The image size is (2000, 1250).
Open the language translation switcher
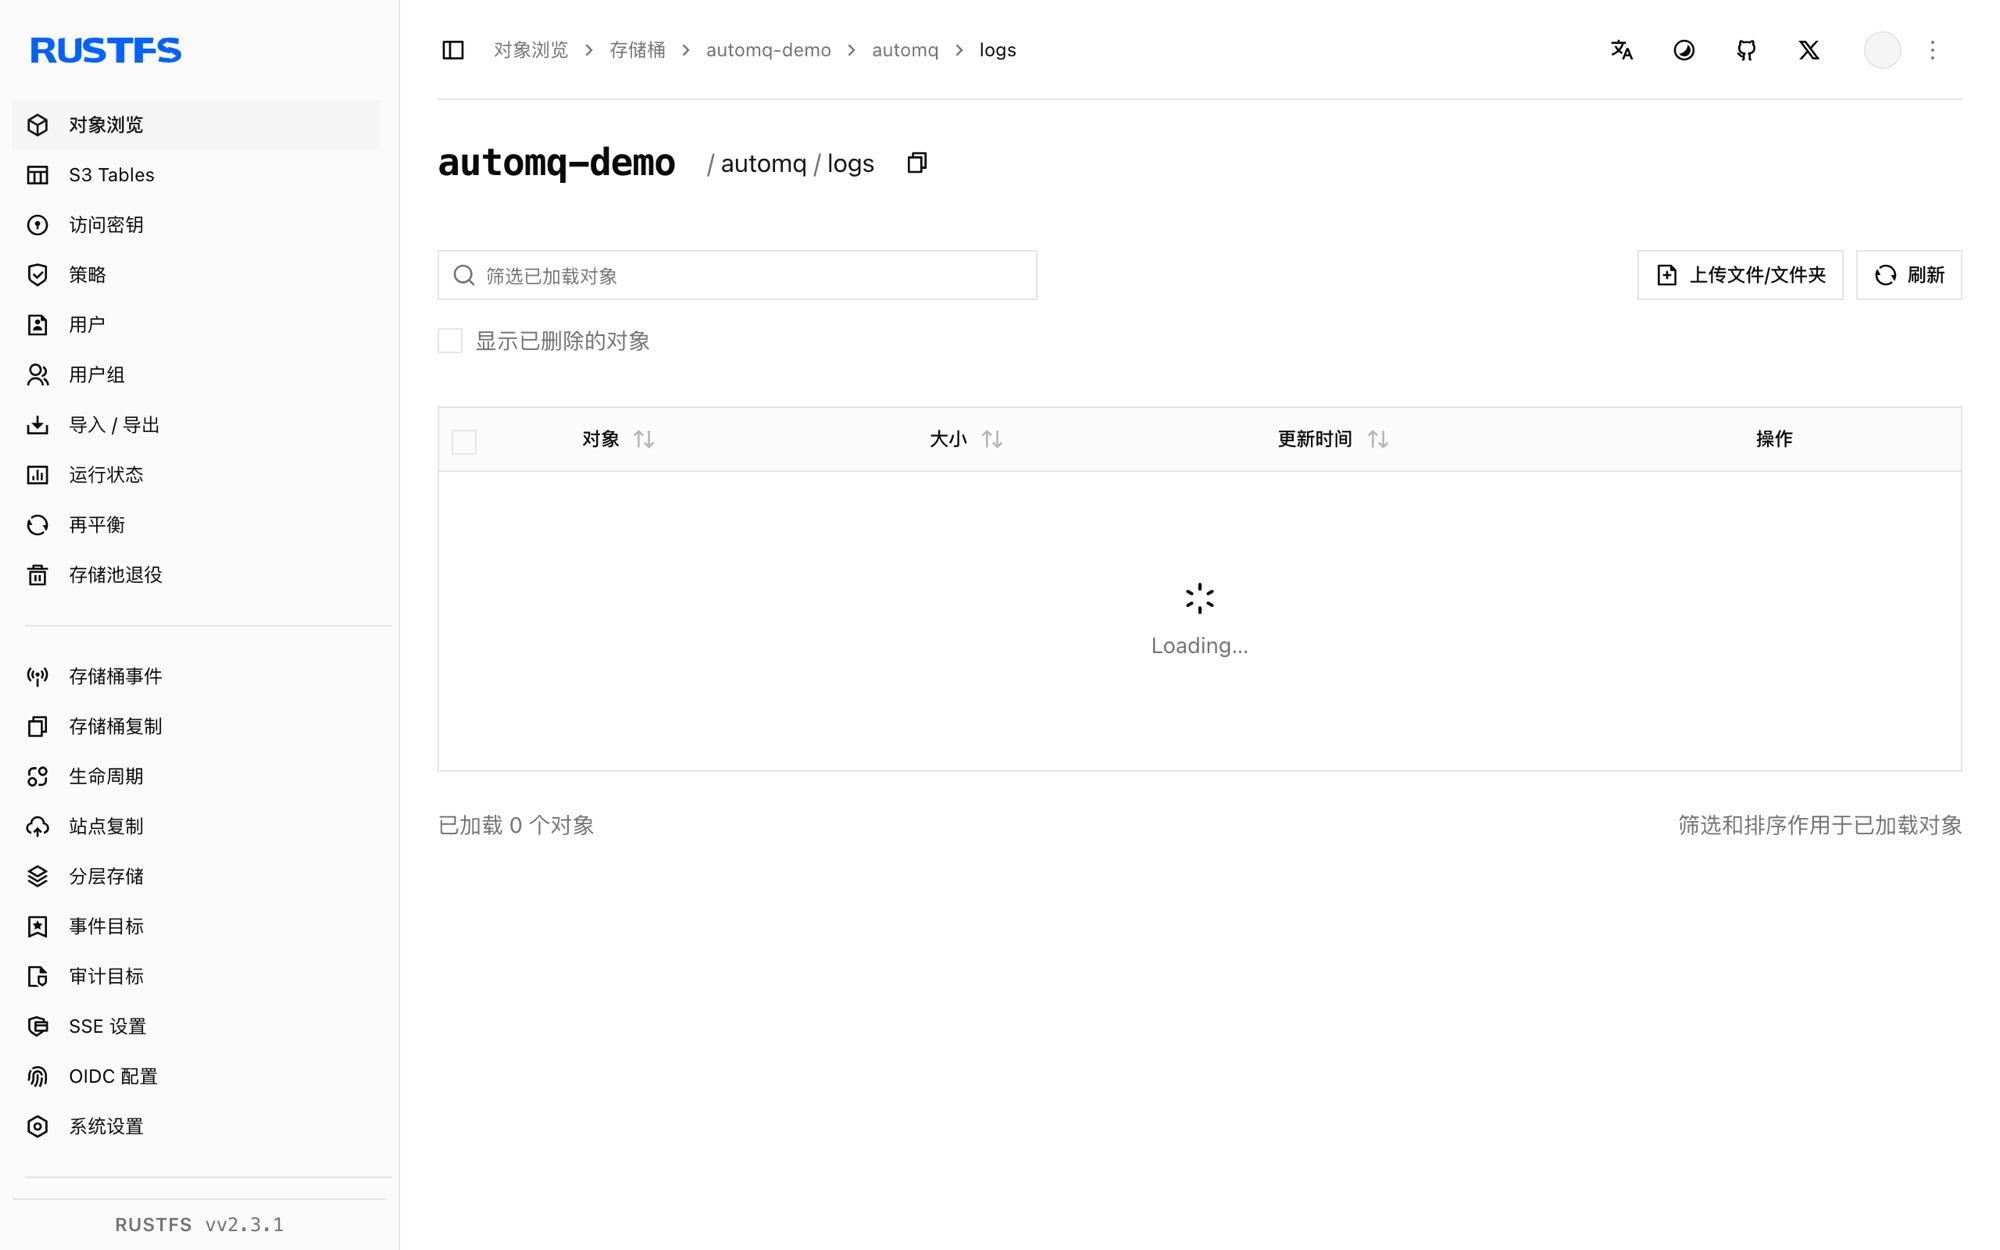coord(1621,50)
